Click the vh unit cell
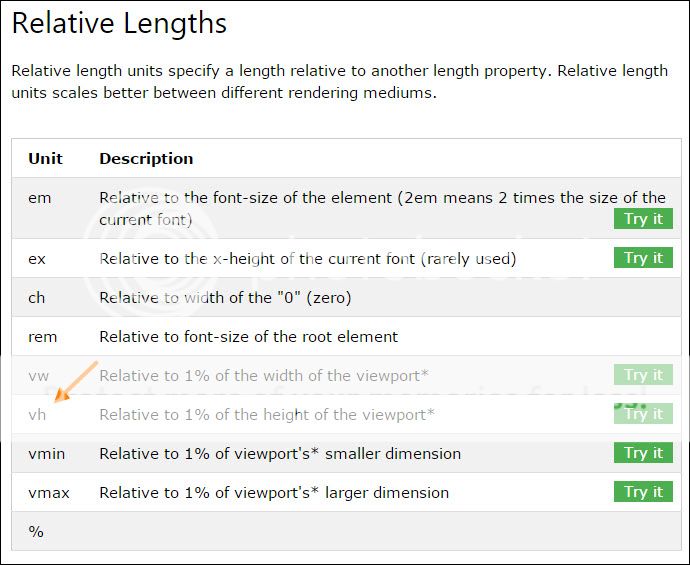The height and width of the screenshot is (565, 690). point(37,414)
